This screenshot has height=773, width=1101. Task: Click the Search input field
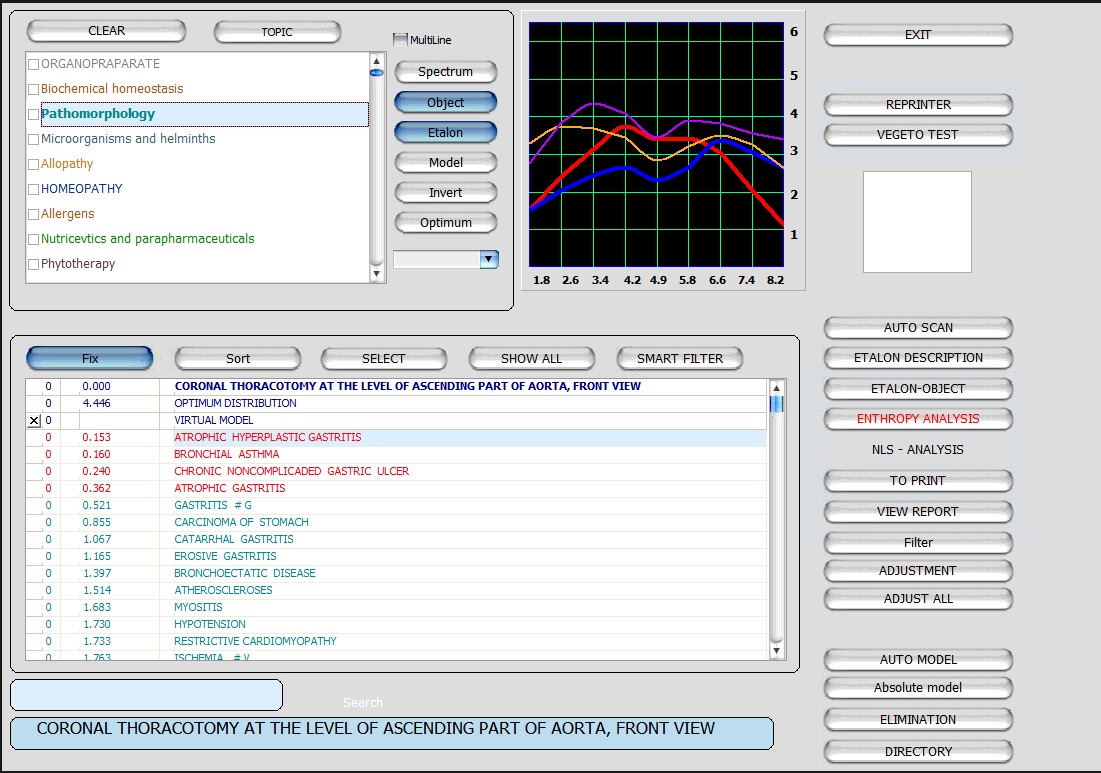[x=146, y=695]
